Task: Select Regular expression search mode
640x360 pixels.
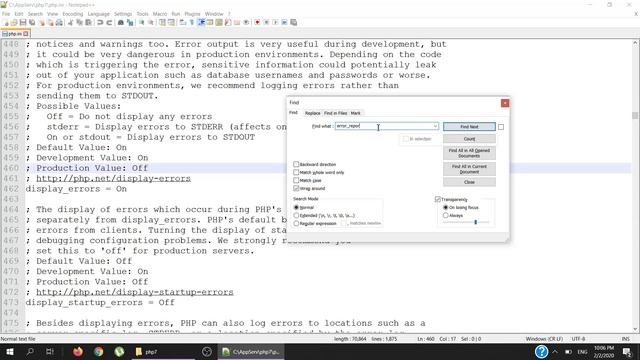Action: 296,223
